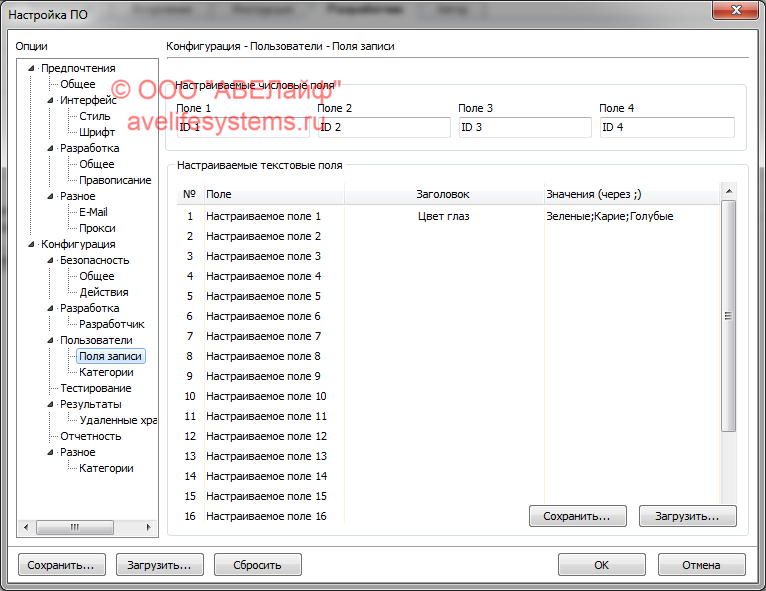
Task: Open the Тестирование tree item
Action: coord(95,388)
